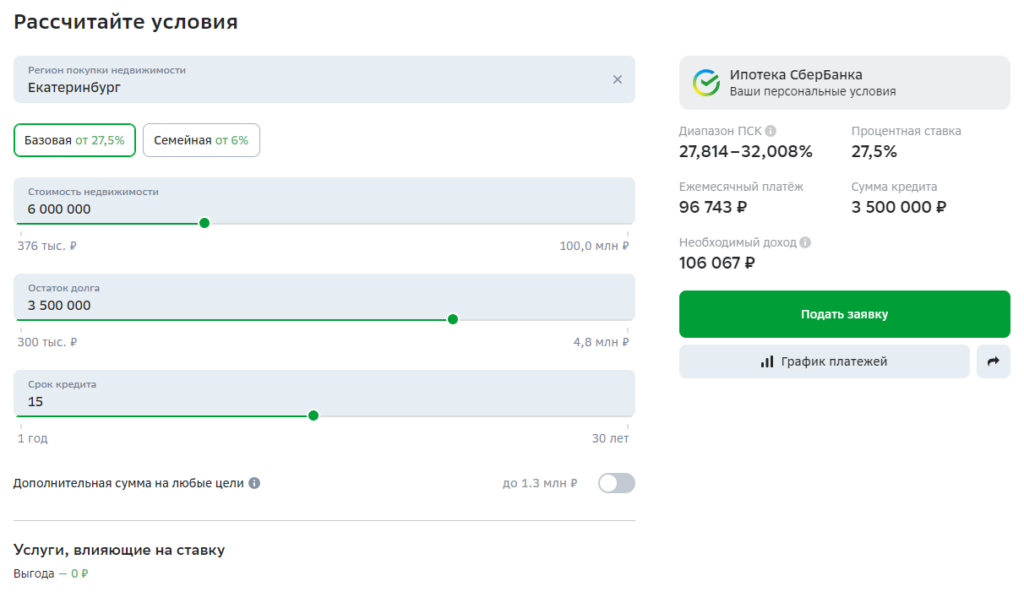Click the Остаток долга input field

300,305
